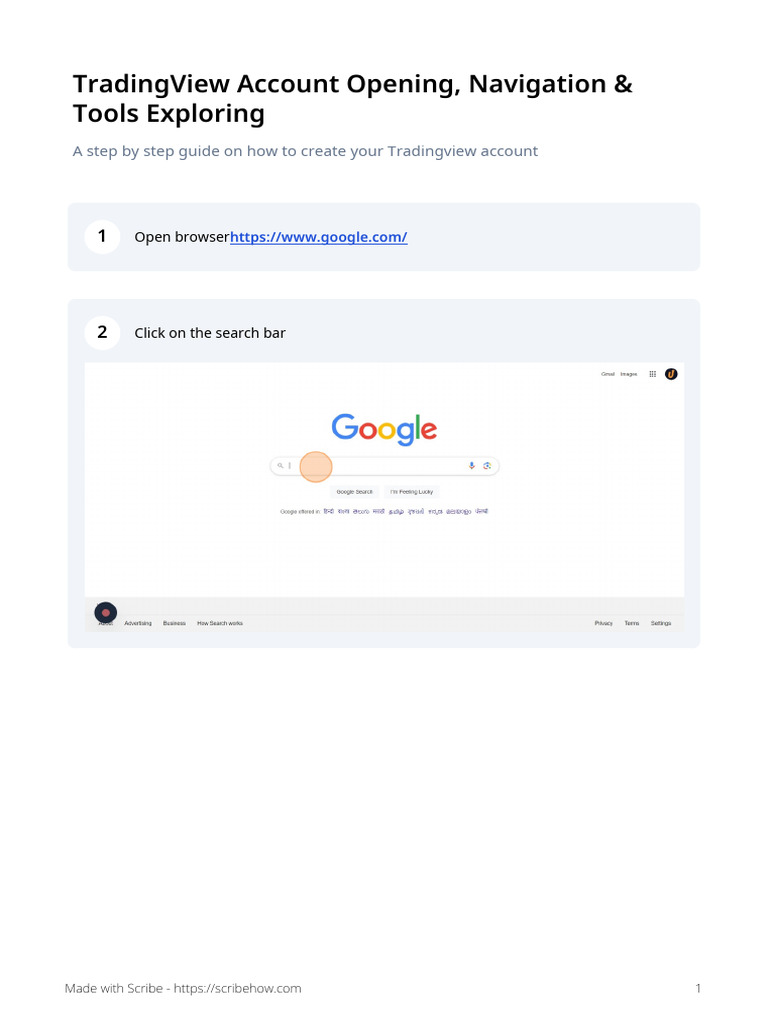768x1024 pixels.
Task: Open the Settings footer menu
Action: click(x=661, y=623)
